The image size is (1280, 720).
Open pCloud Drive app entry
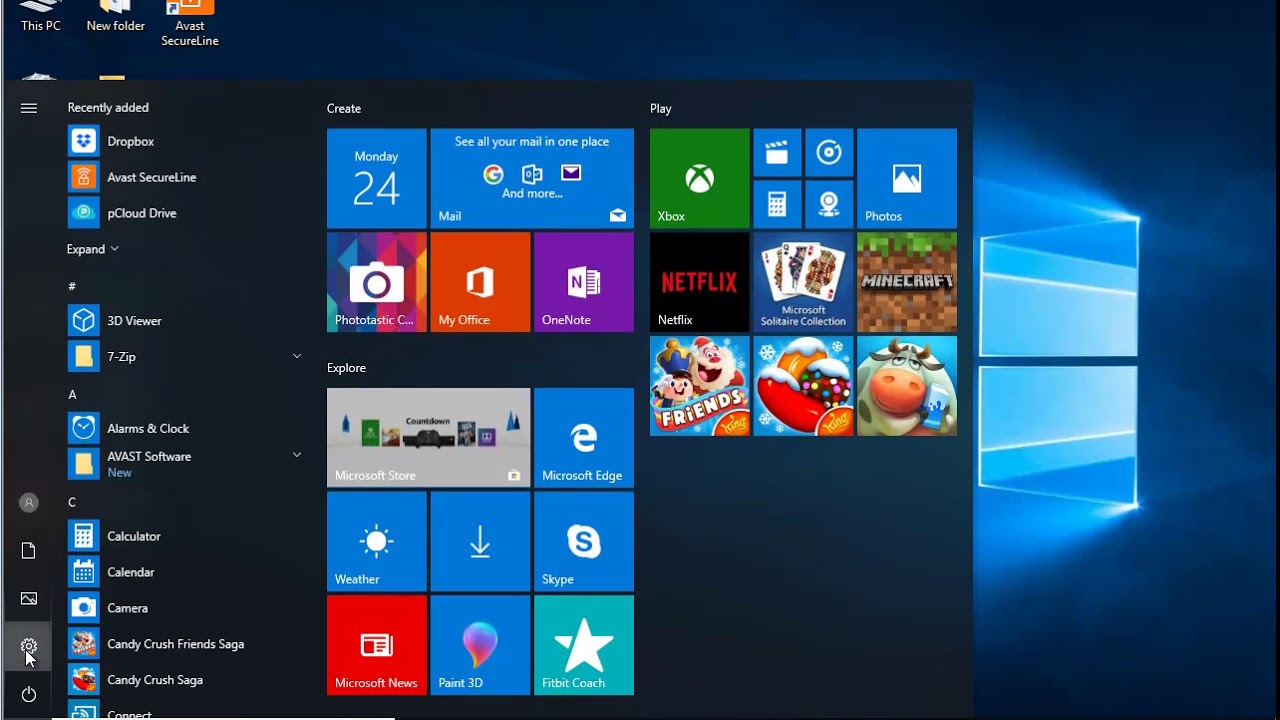185,213
